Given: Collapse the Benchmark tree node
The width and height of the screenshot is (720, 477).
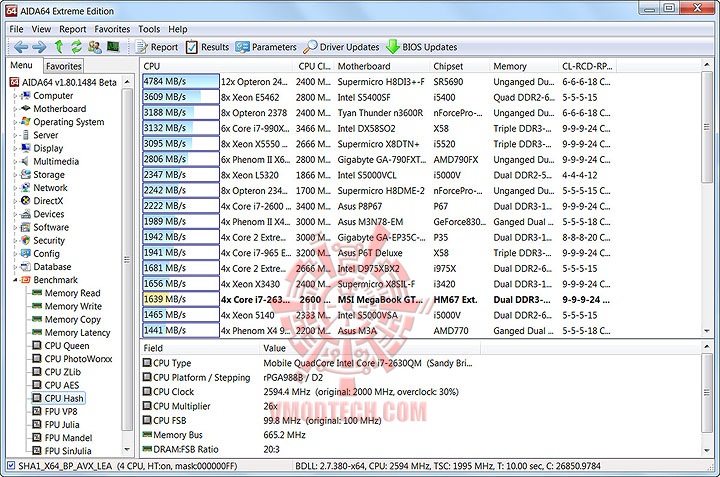Looking at the screenshot, I should pyautogui.click(x=15, y=280).
